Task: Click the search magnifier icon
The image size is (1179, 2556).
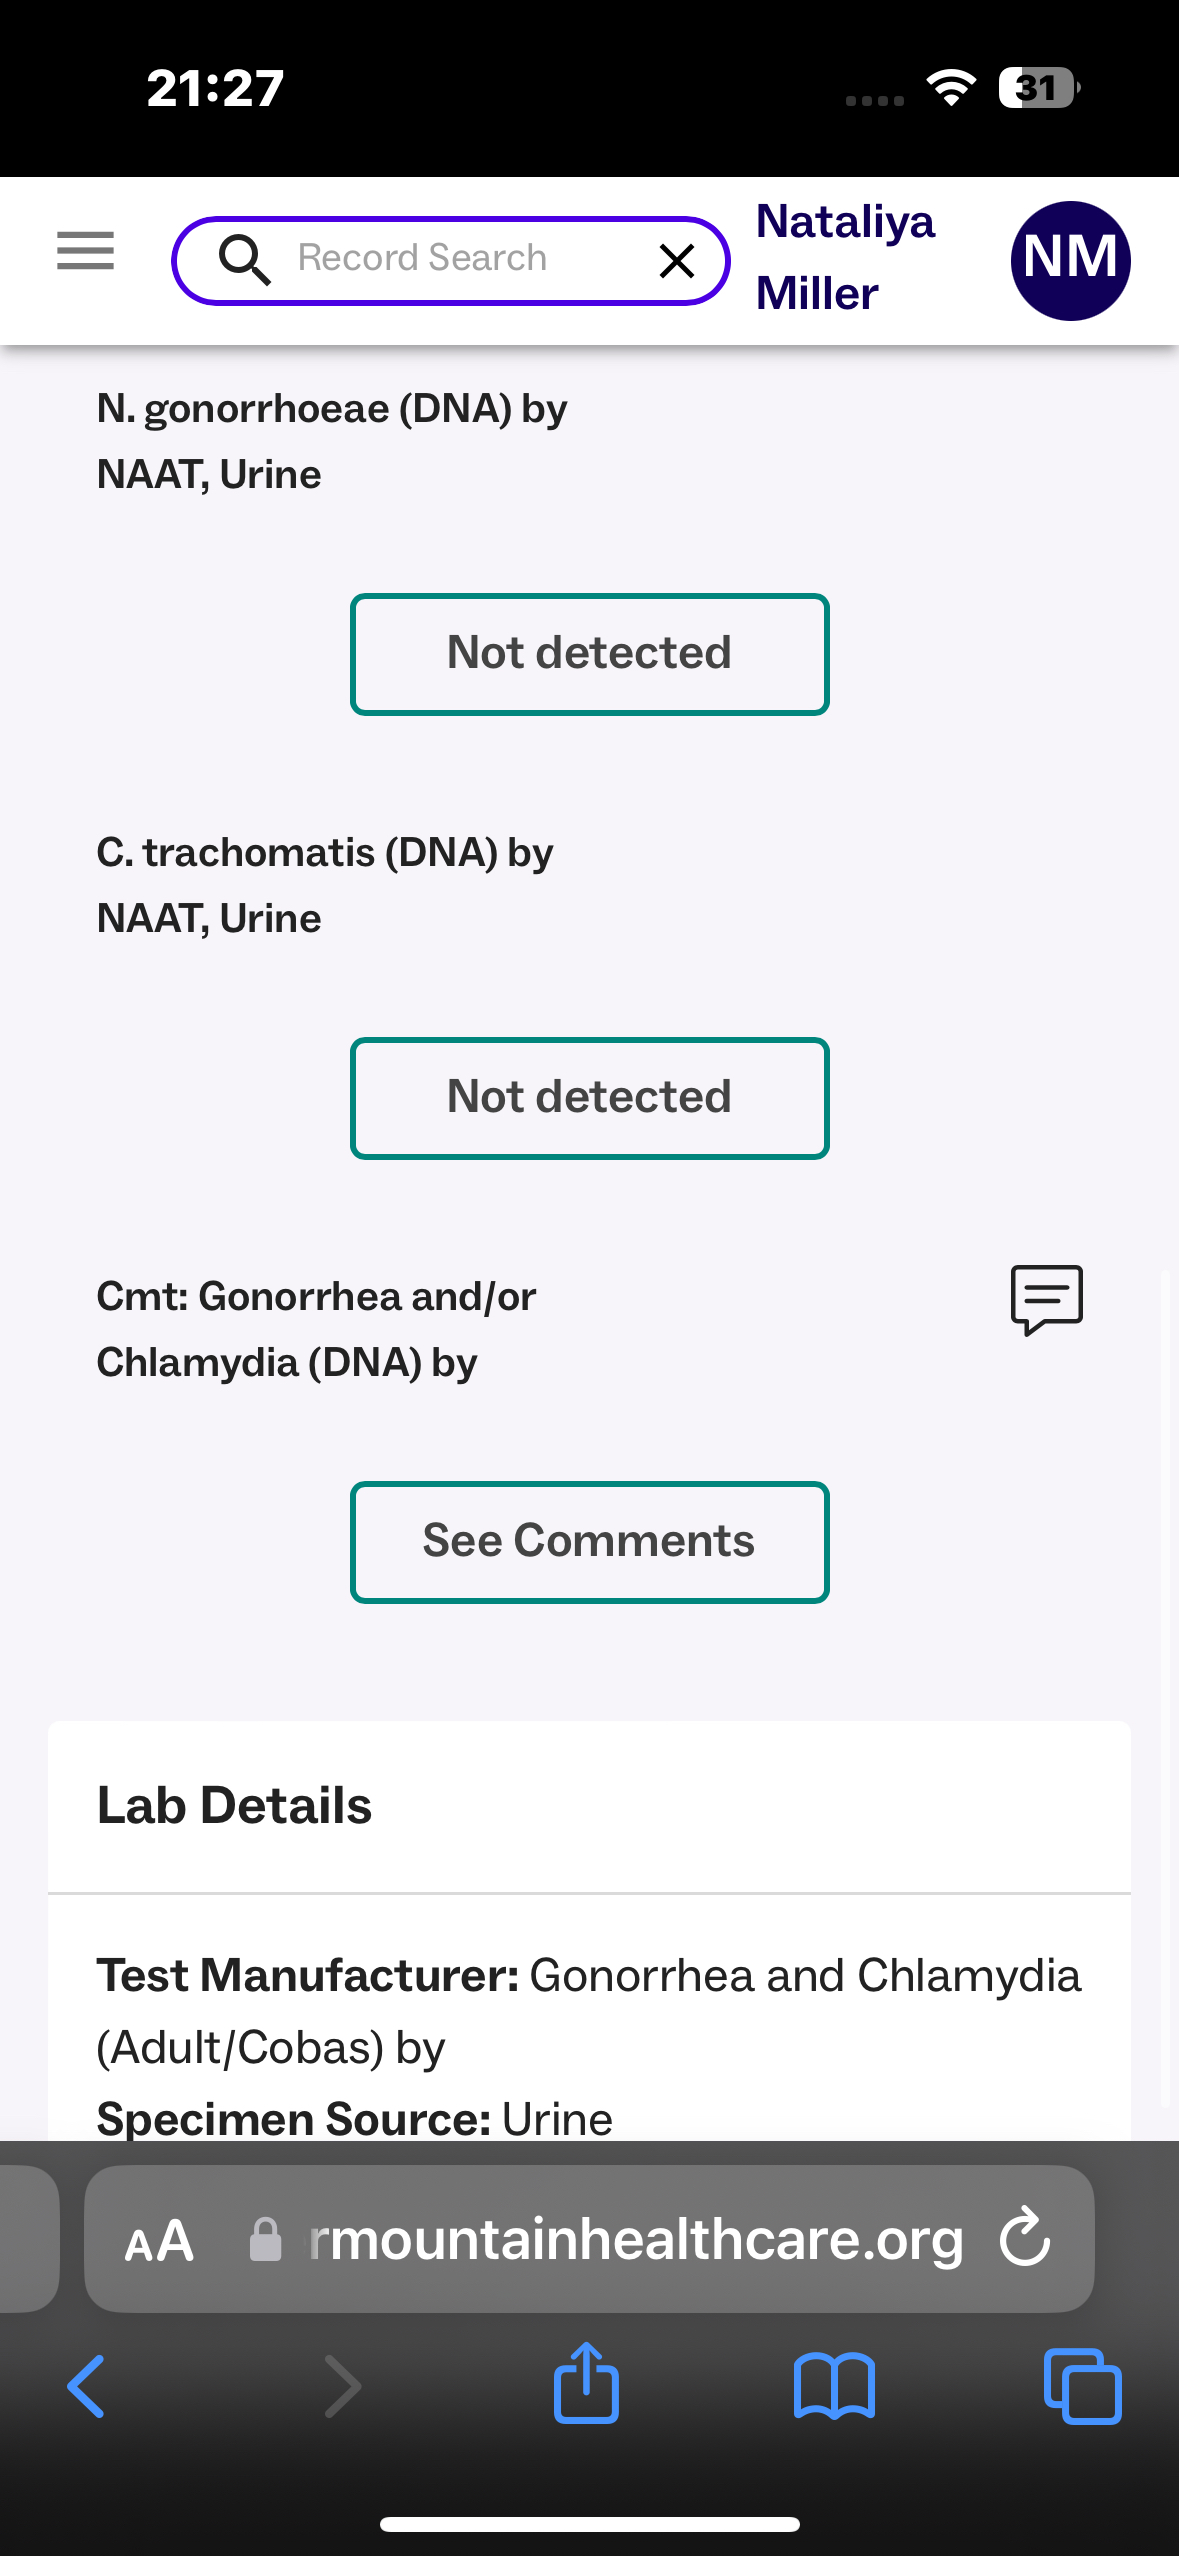Action: pyautogui.click(x=244, y=260)
